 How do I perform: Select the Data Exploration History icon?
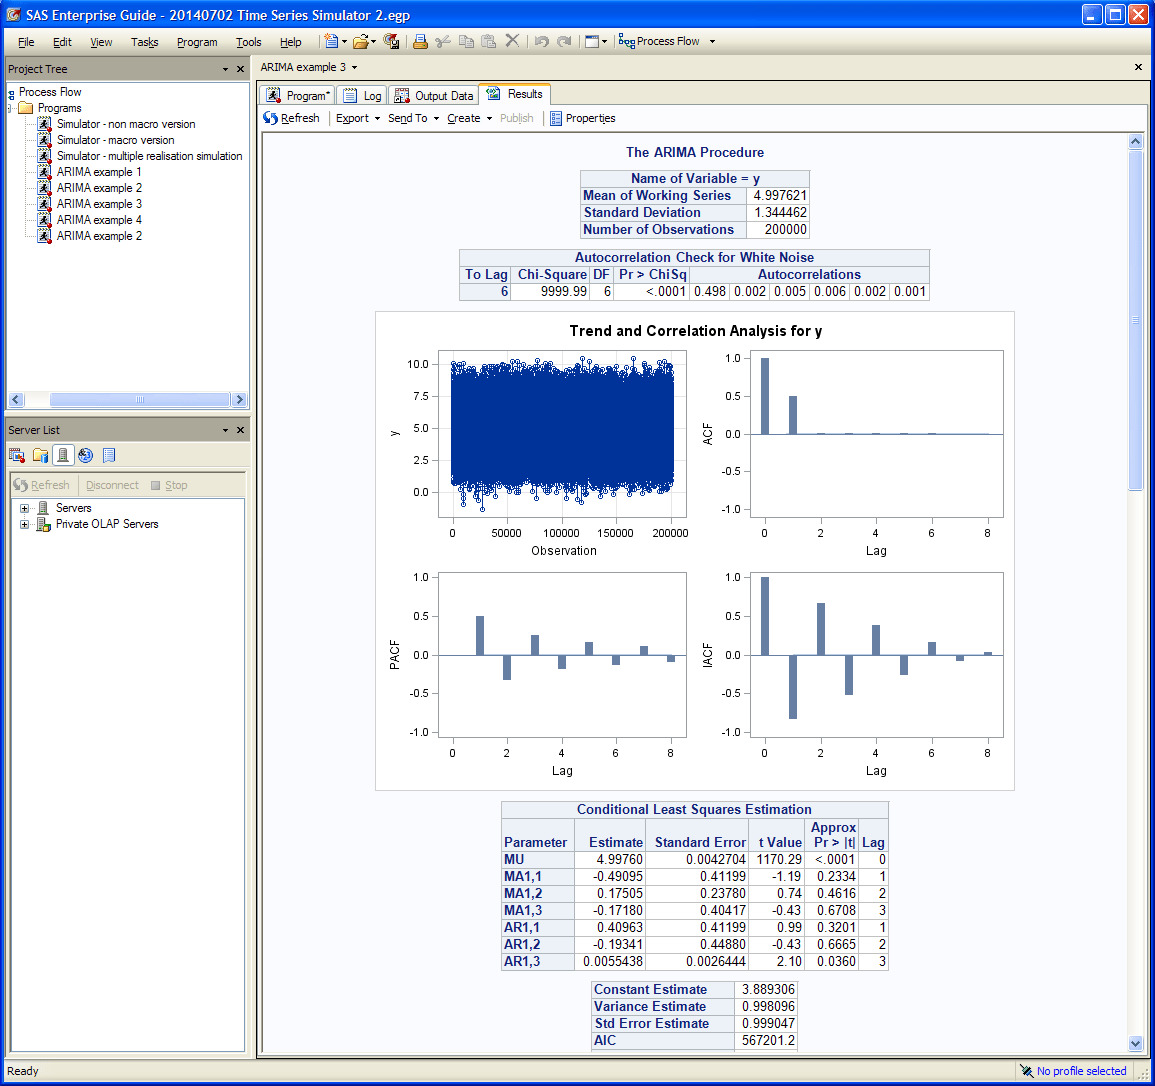[109, 455]
